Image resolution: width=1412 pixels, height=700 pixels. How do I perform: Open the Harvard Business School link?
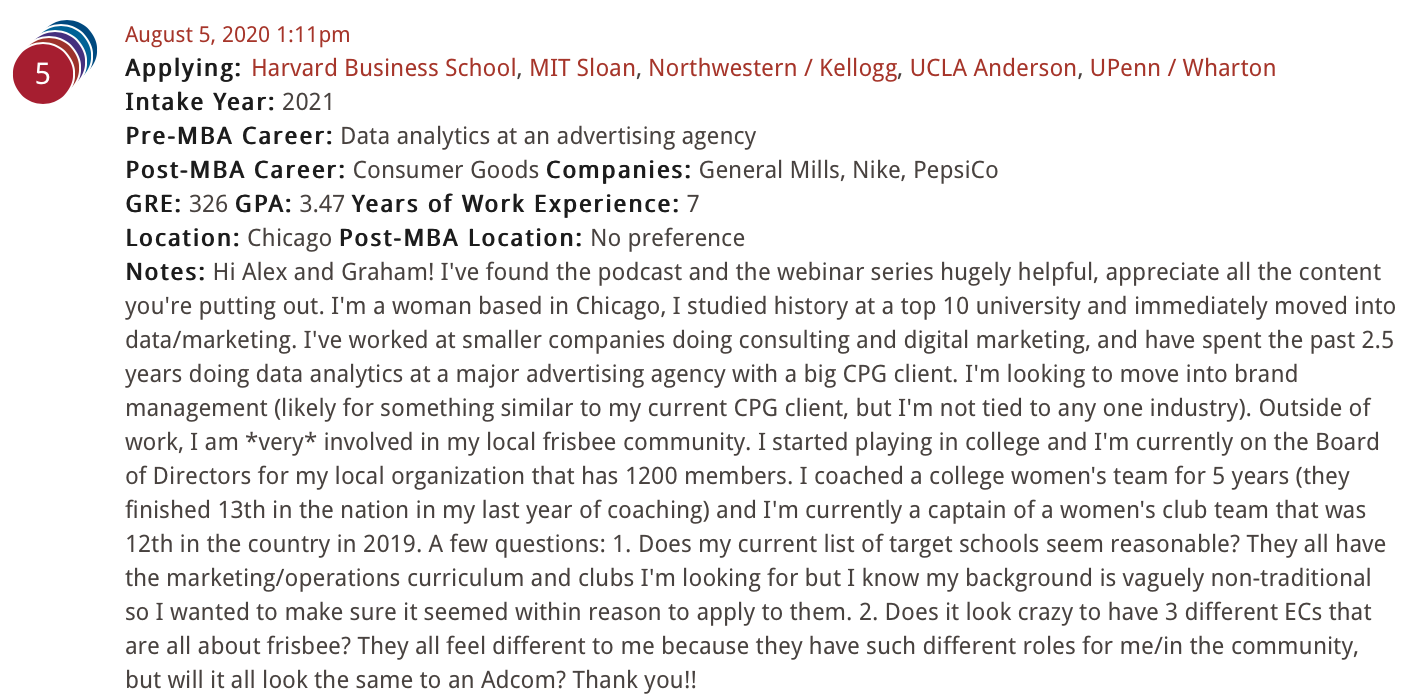(384, 68)
